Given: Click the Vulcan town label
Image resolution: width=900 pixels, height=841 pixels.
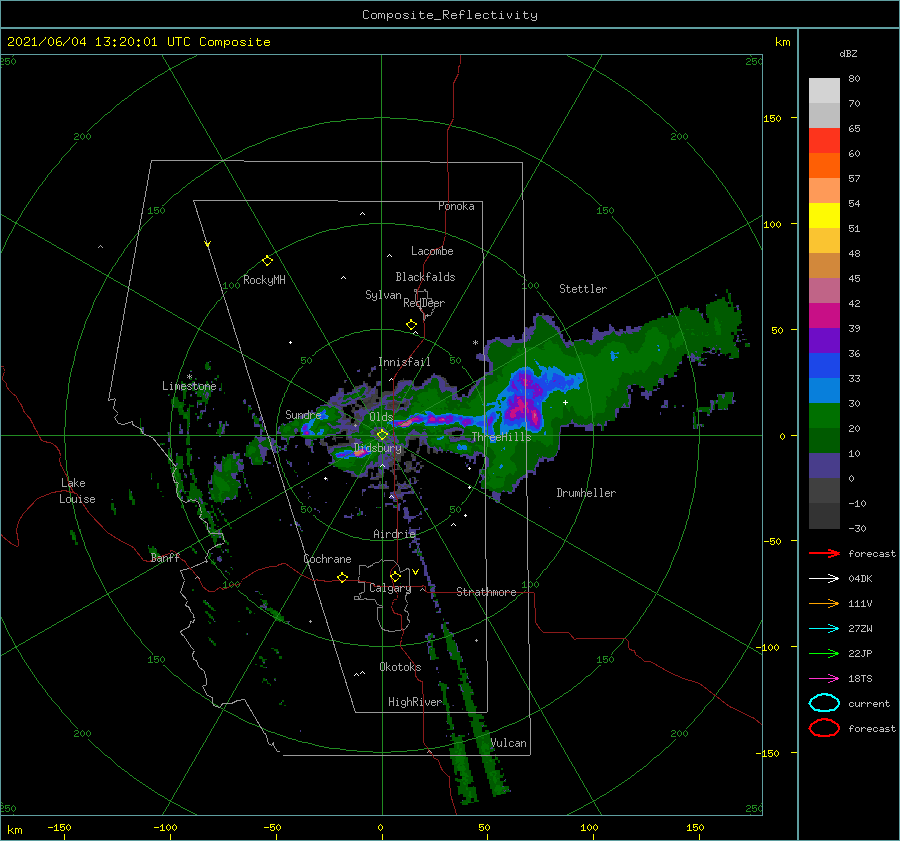Looking at the screenshot, I should pyautogui.click(x=509, y=743).
